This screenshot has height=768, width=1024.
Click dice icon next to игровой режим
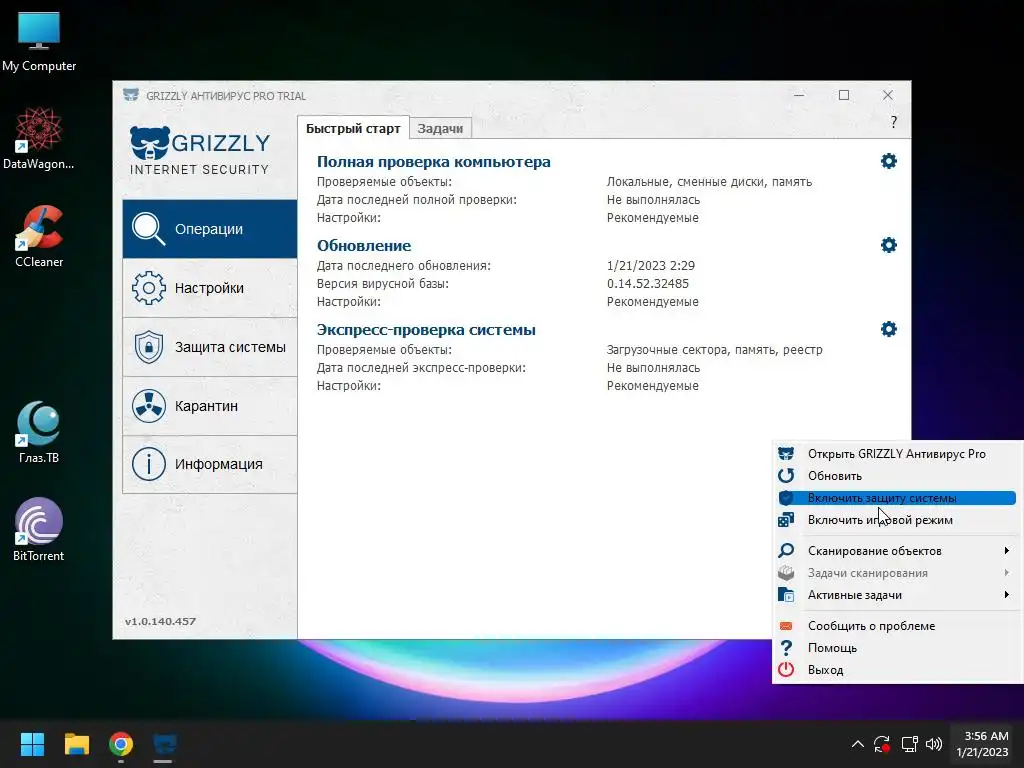coord(786,520)
